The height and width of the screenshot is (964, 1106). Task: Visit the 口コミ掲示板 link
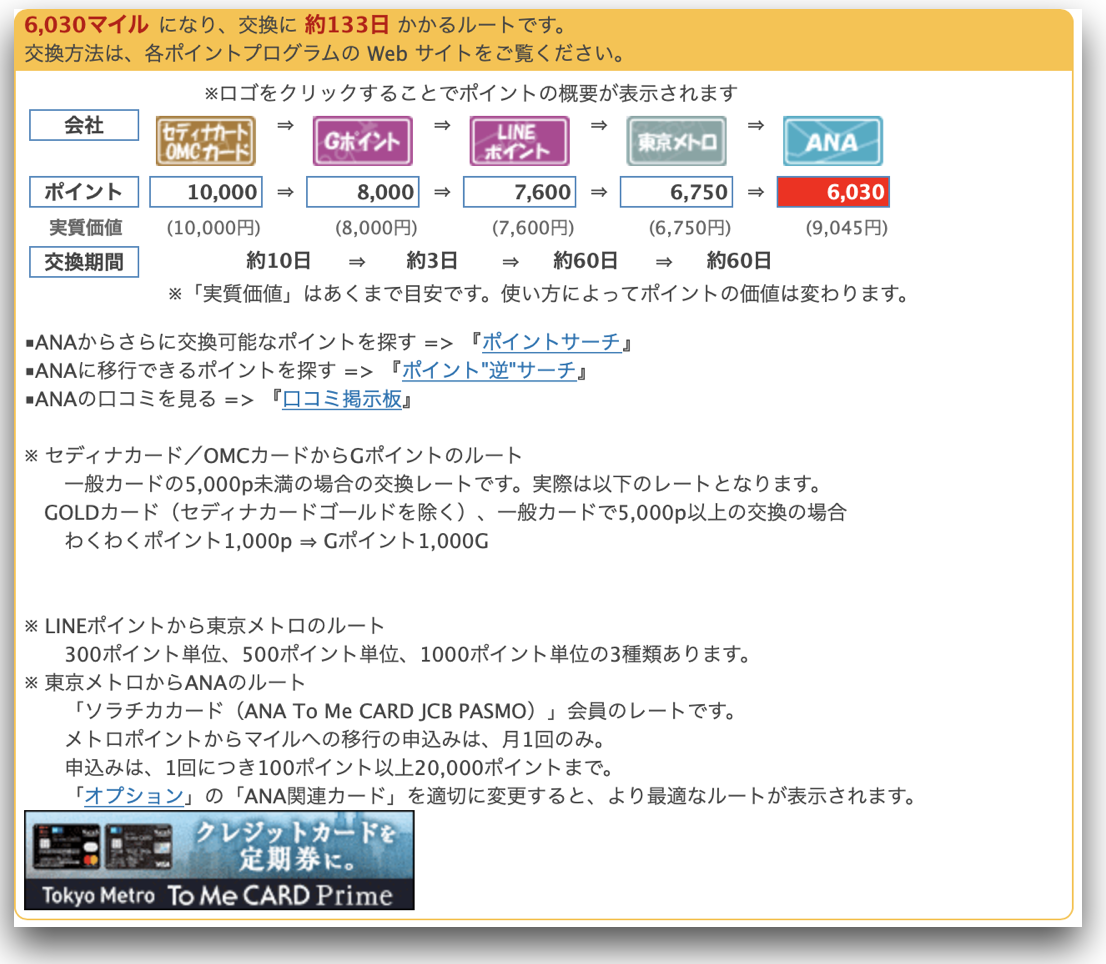tap(342, 399)
